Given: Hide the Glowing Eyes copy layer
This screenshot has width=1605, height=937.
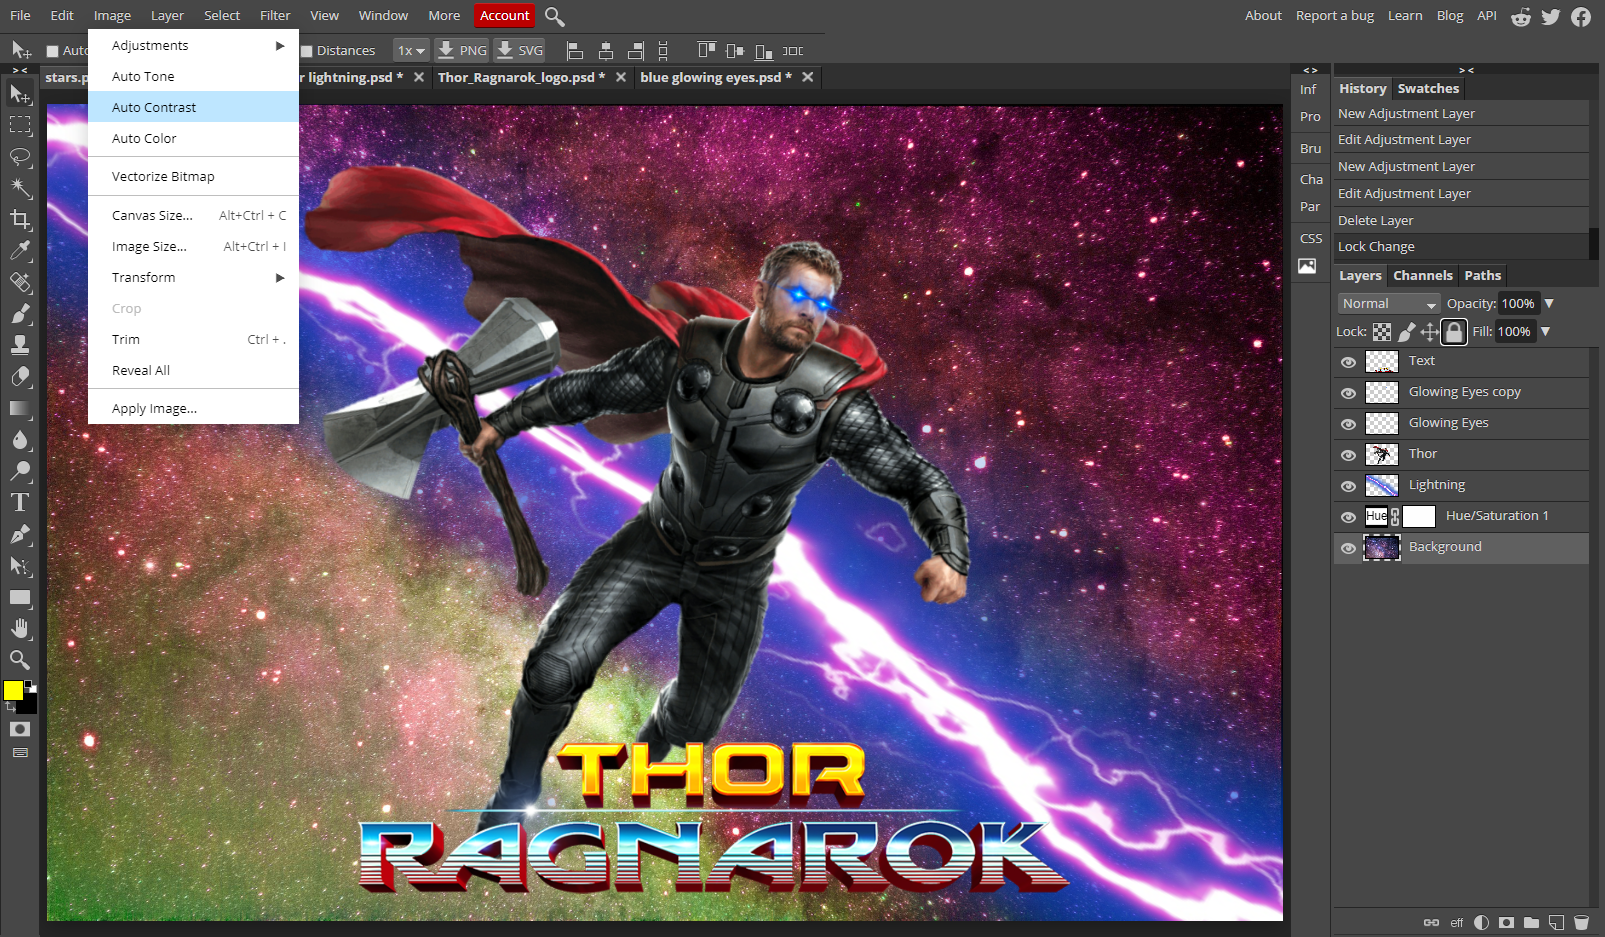Looking at the screenshot, I should [x=1348, y=393].
